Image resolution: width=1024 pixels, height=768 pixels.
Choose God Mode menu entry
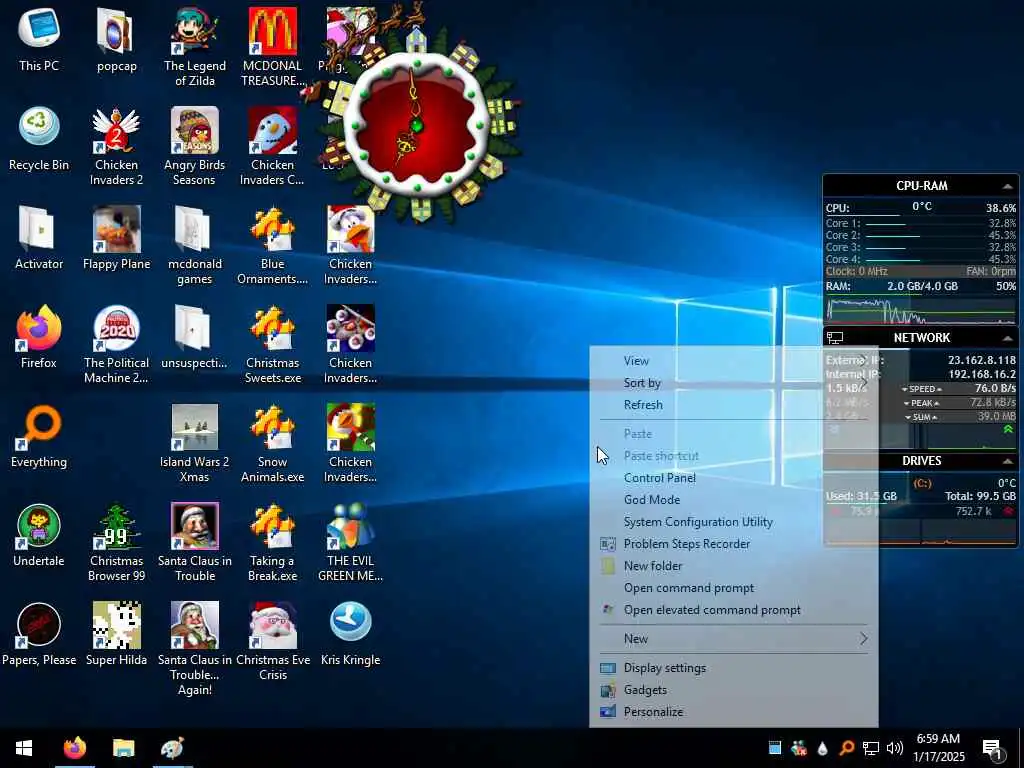point(733,500)
